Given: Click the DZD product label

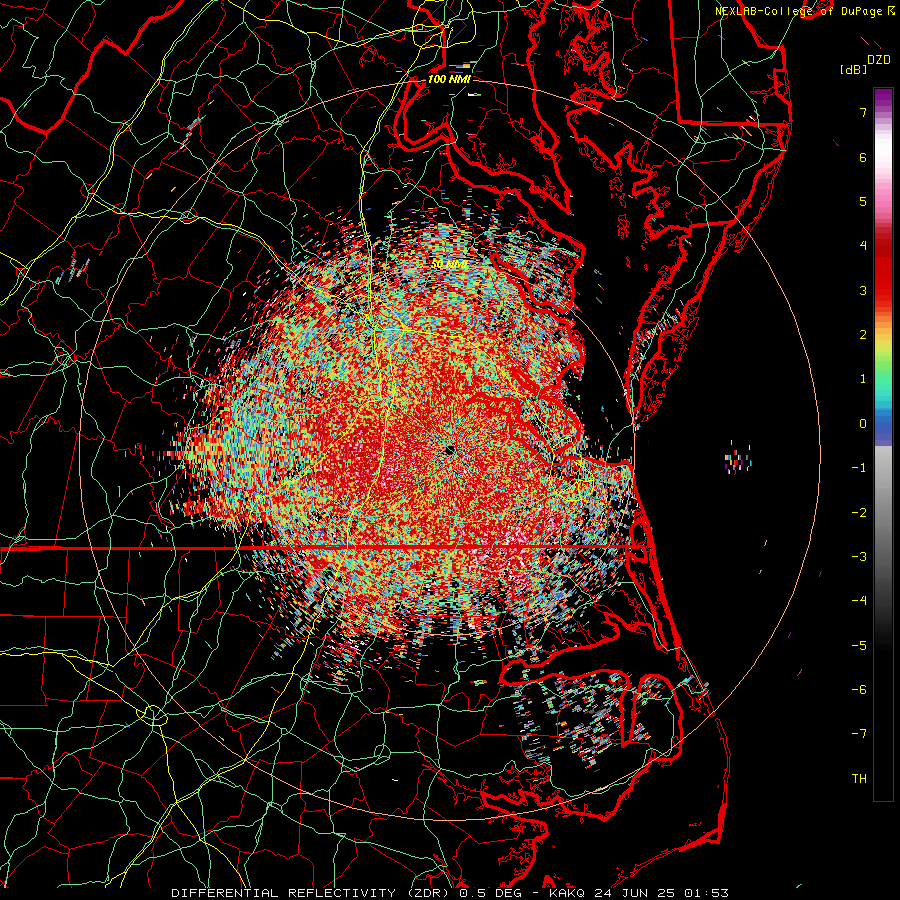Looking at the screenshot, I should point(878,60).
